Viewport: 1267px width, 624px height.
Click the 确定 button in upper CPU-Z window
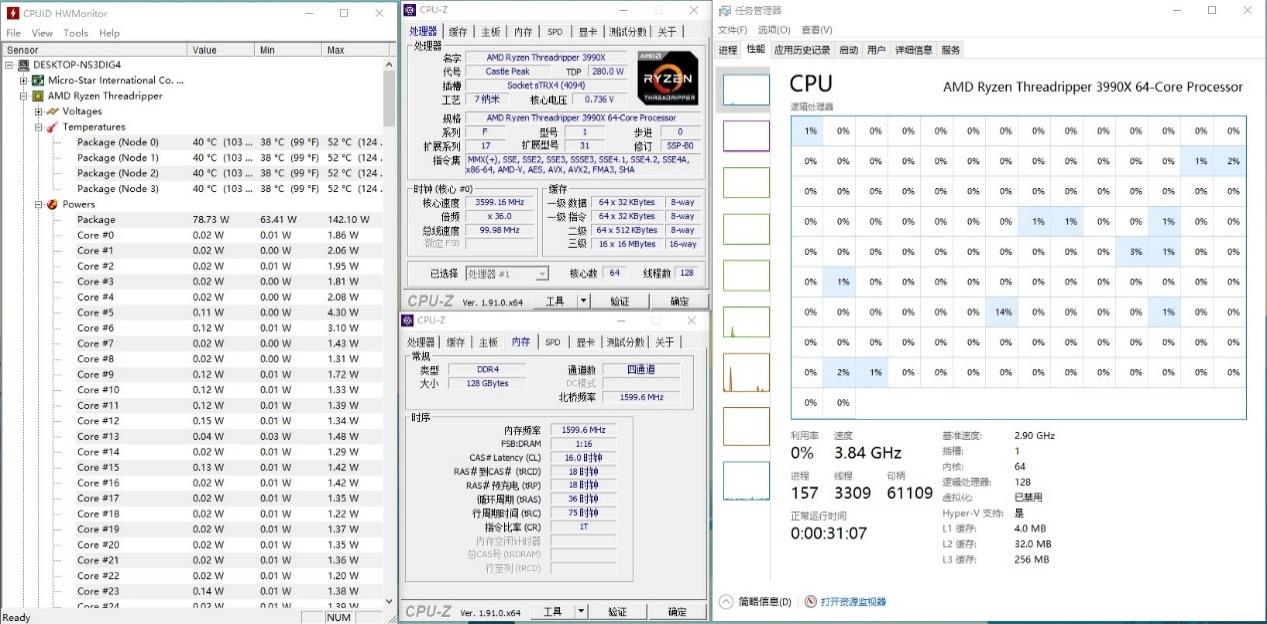tap(679, 301)
